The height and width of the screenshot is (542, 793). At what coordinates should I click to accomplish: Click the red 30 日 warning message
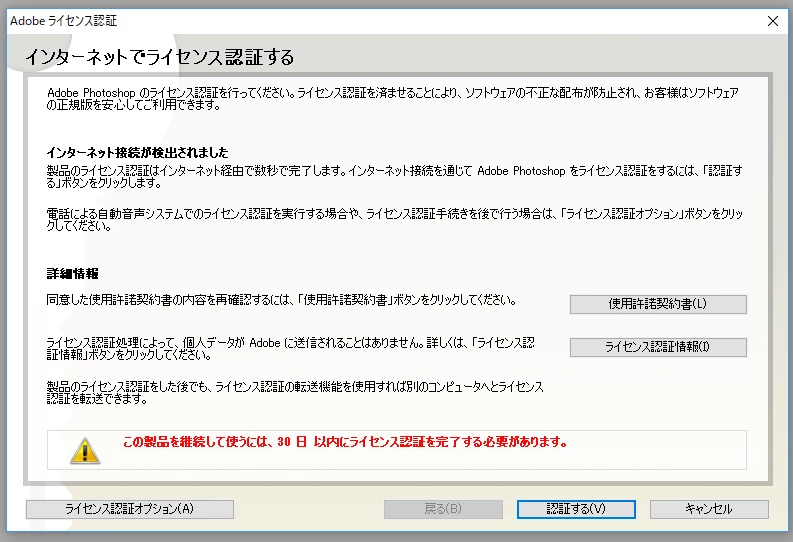345,442
